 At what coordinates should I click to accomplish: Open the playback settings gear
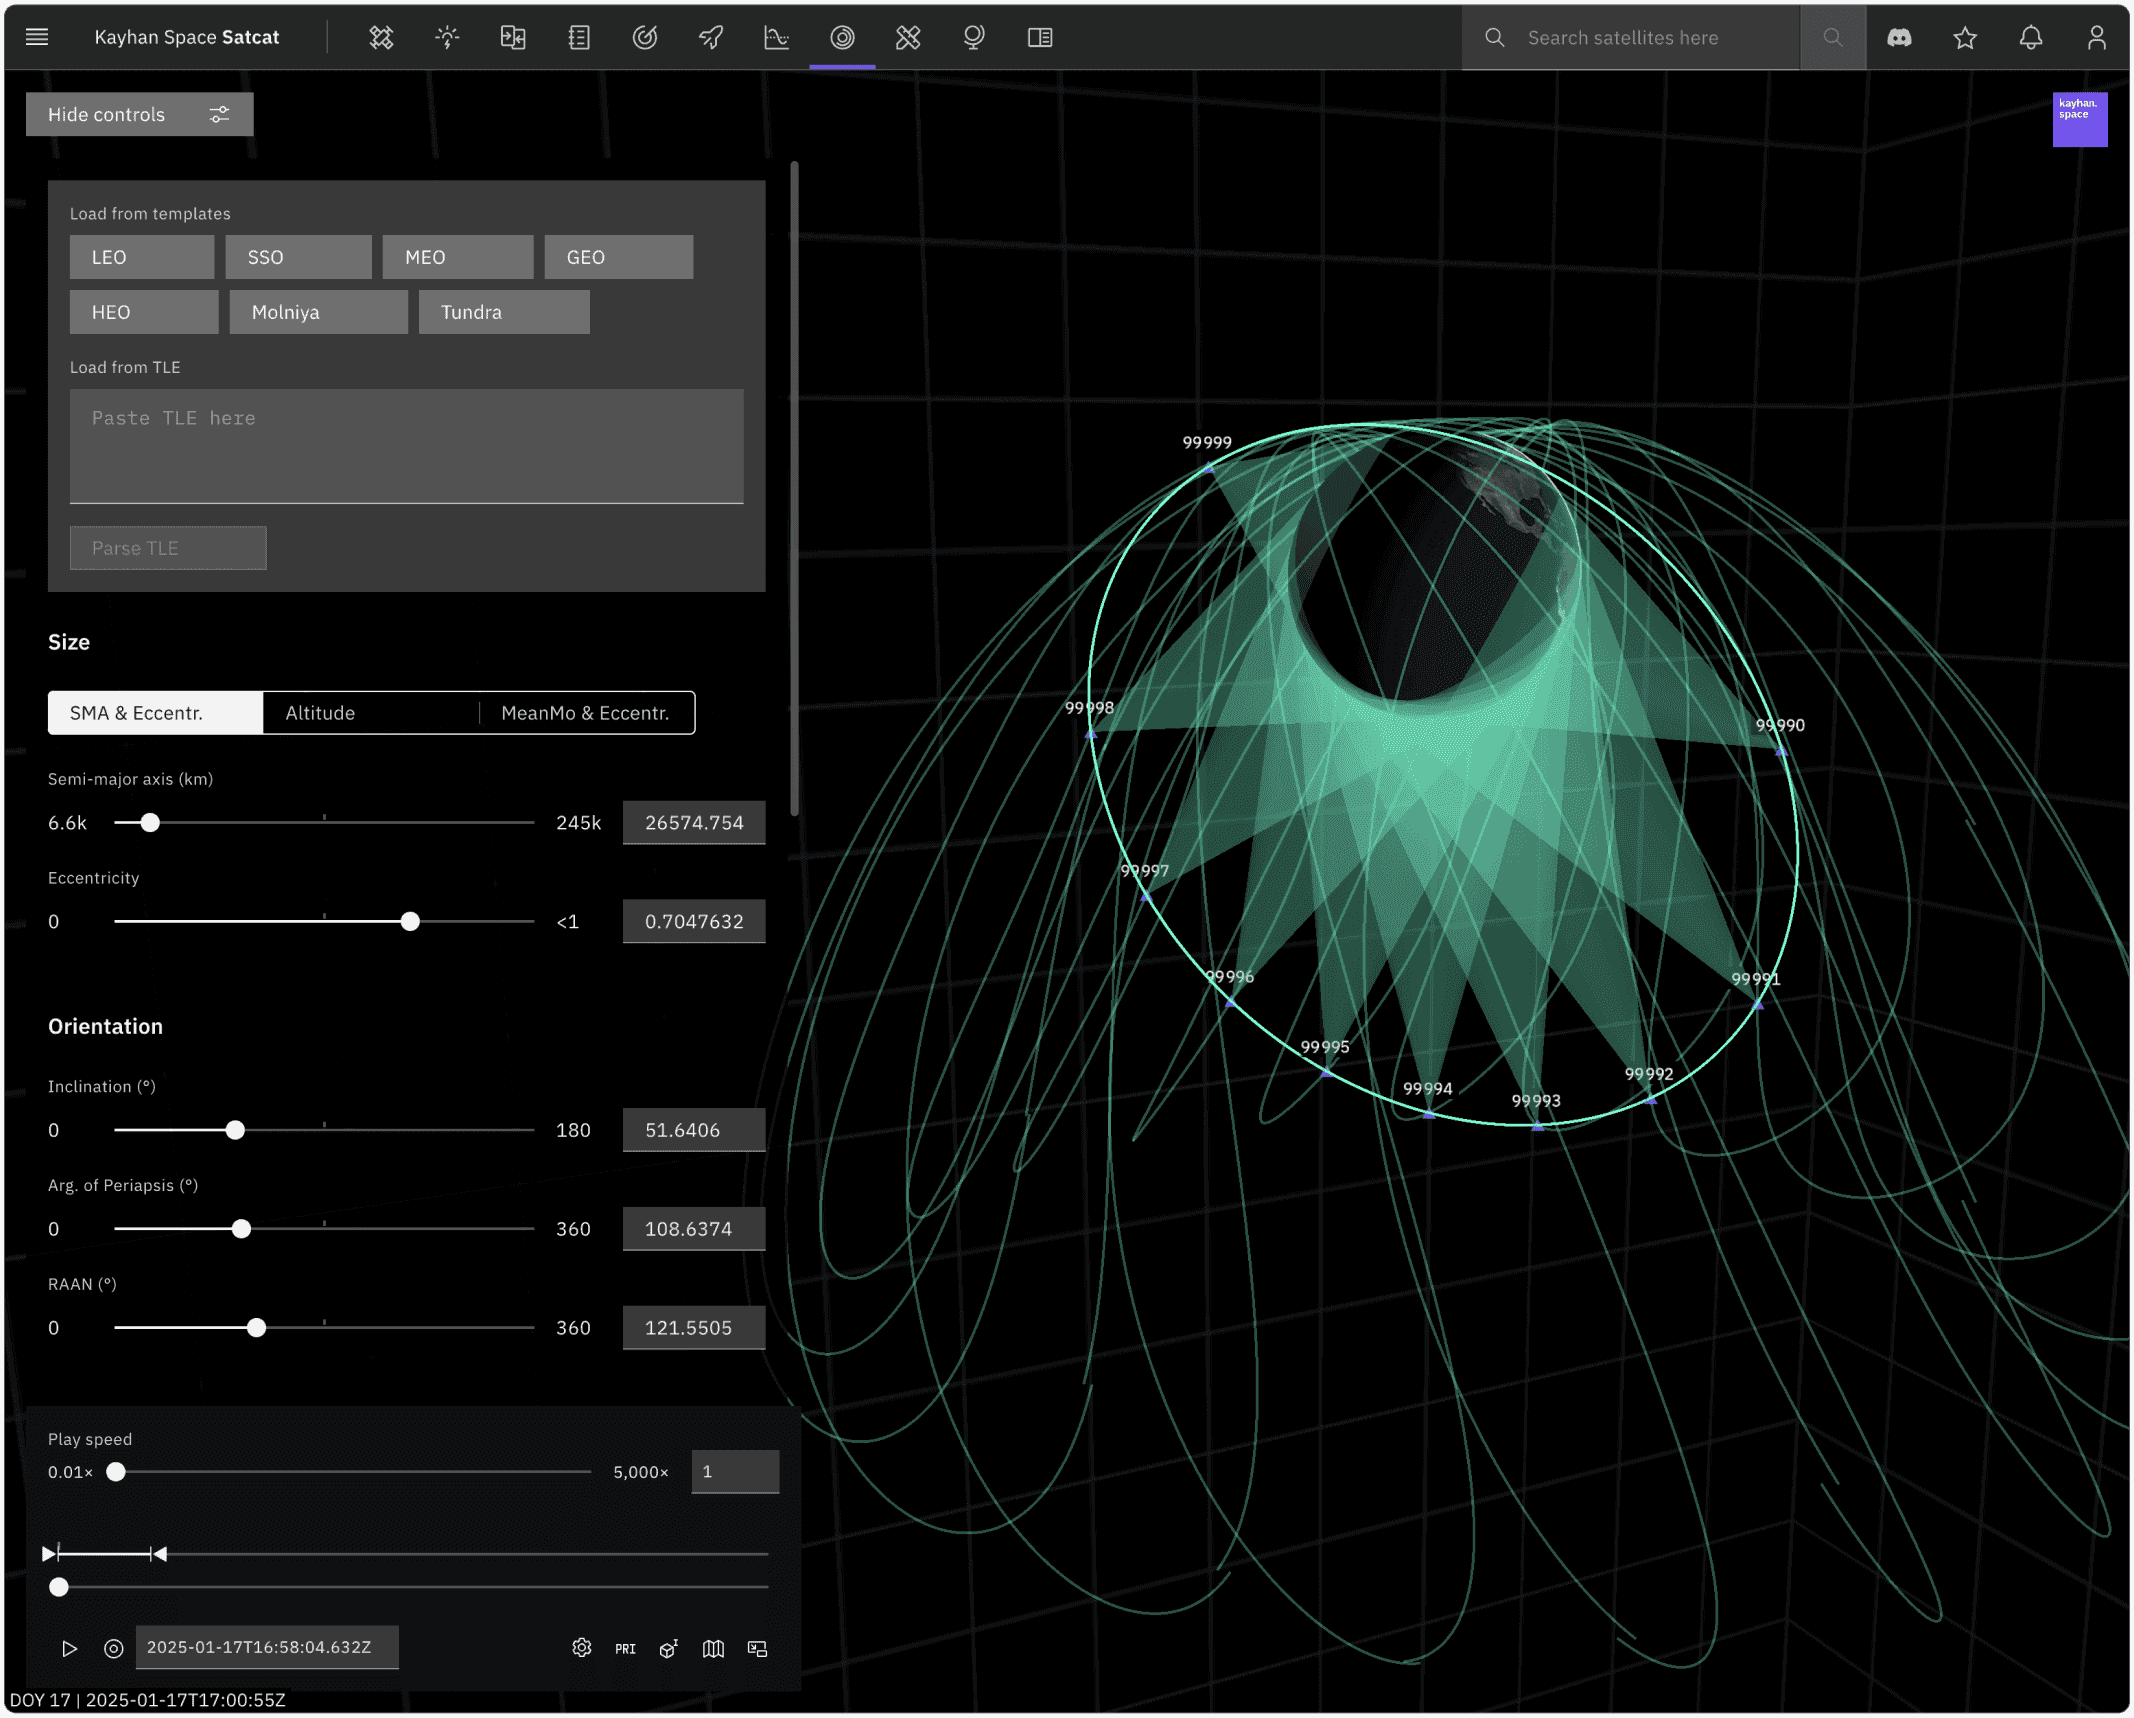[581, 1648]
